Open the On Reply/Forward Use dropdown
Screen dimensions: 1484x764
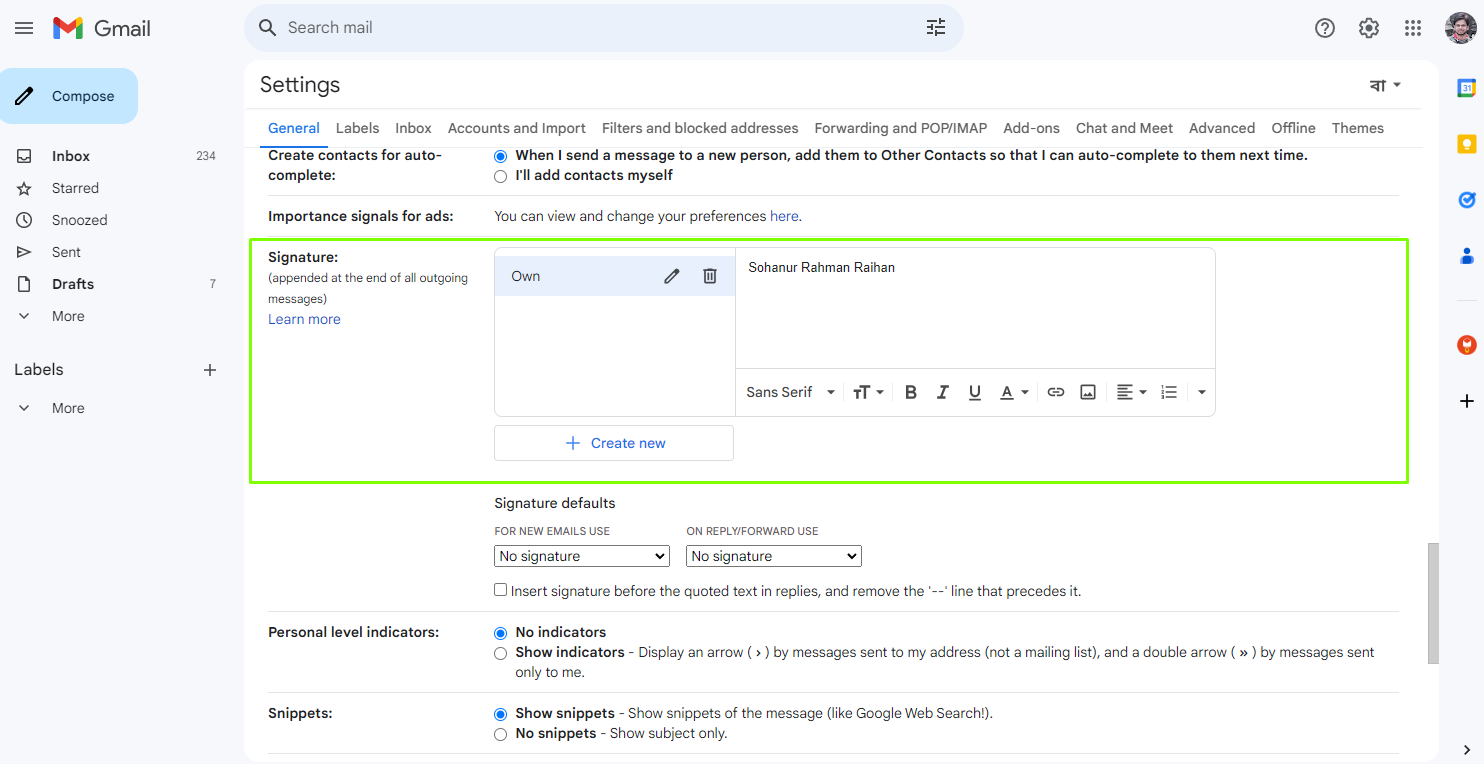click(x=774, y=556)
